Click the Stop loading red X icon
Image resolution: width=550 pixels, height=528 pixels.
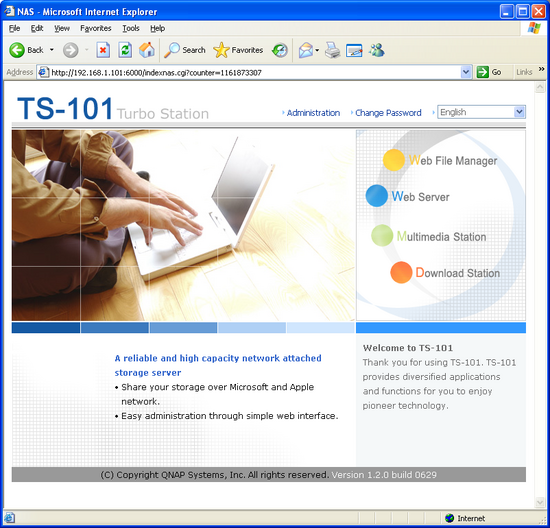click(x=103, y=50)
